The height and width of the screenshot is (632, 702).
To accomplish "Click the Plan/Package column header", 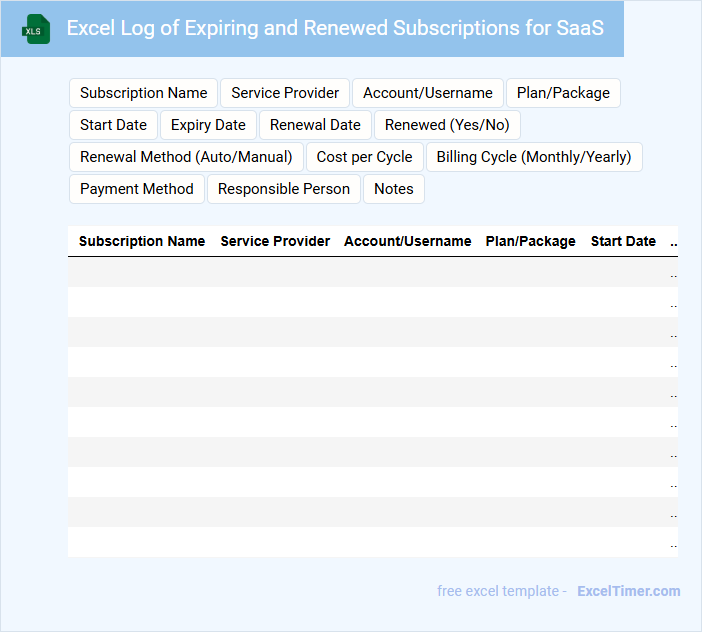I will tap(531, 241).
